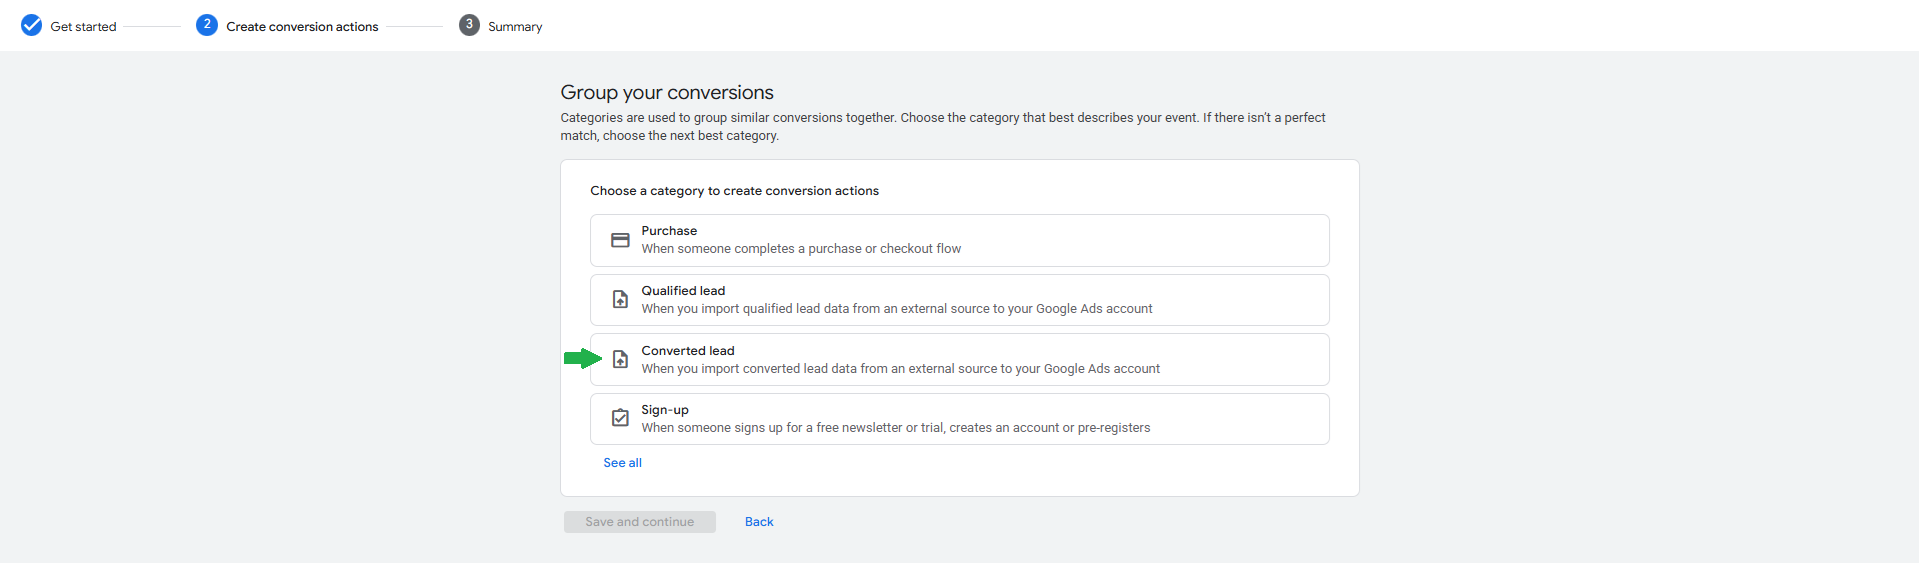Click the document icon beside Qualified lead
The height and width of the screenshot is (563, 1919).
620,300
